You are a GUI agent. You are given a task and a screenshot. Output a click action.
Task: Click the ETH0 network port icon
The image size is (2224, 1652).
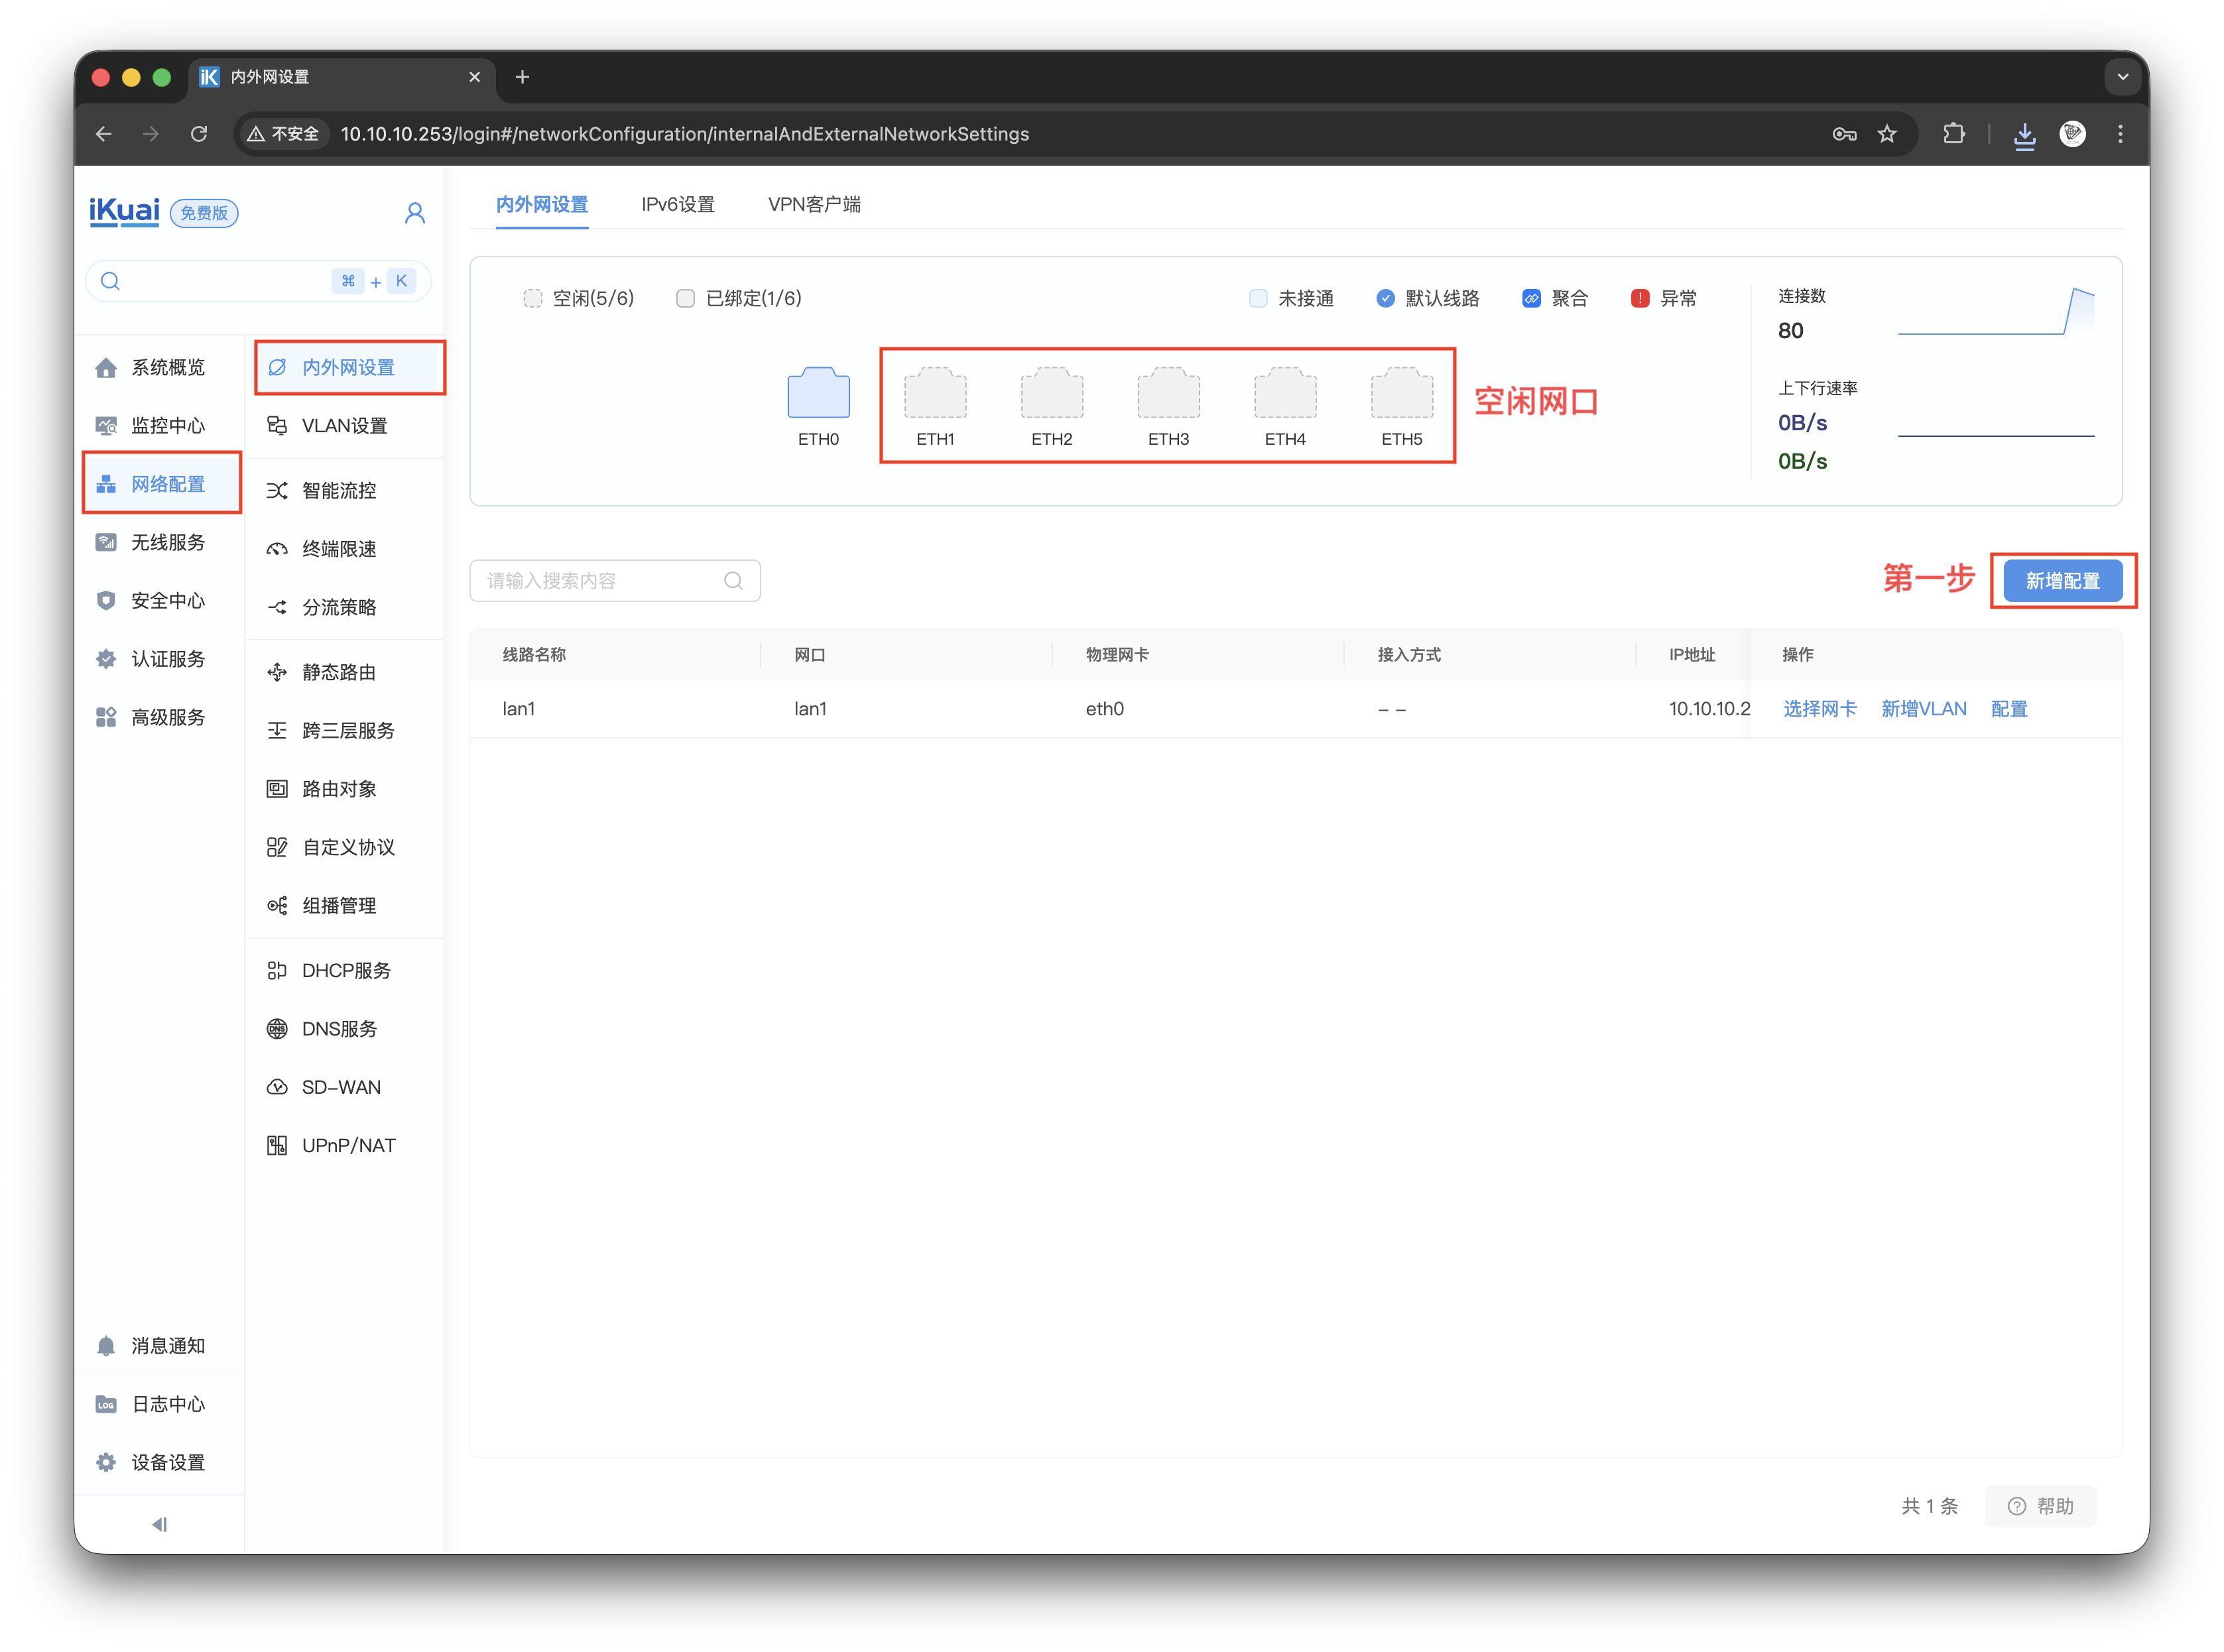coord(818,394)
